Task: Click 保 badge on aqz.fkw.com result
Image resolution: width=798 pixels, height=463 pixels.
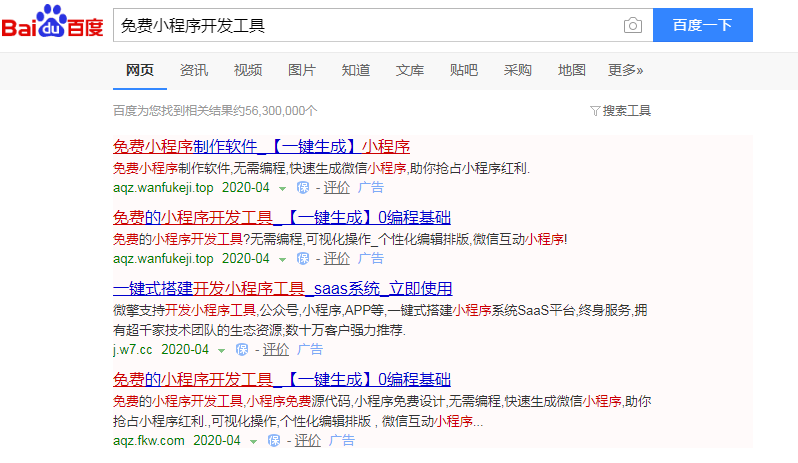Action: tap(274, 441)
